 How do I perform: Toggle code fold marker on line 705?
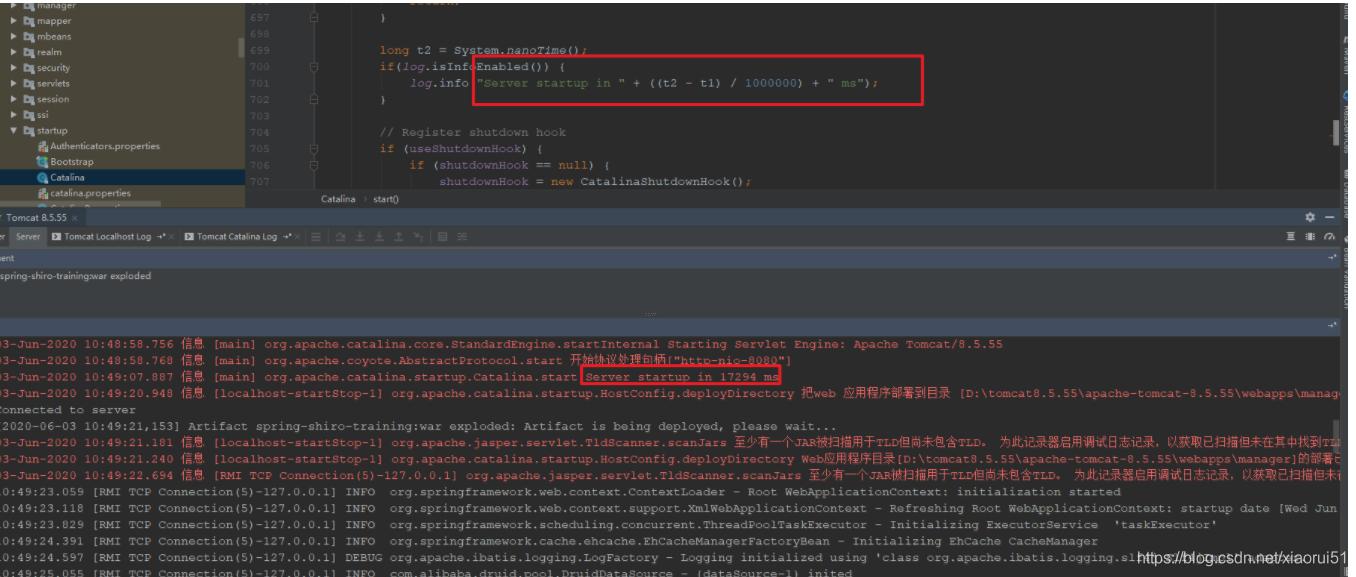pos(314,148)
